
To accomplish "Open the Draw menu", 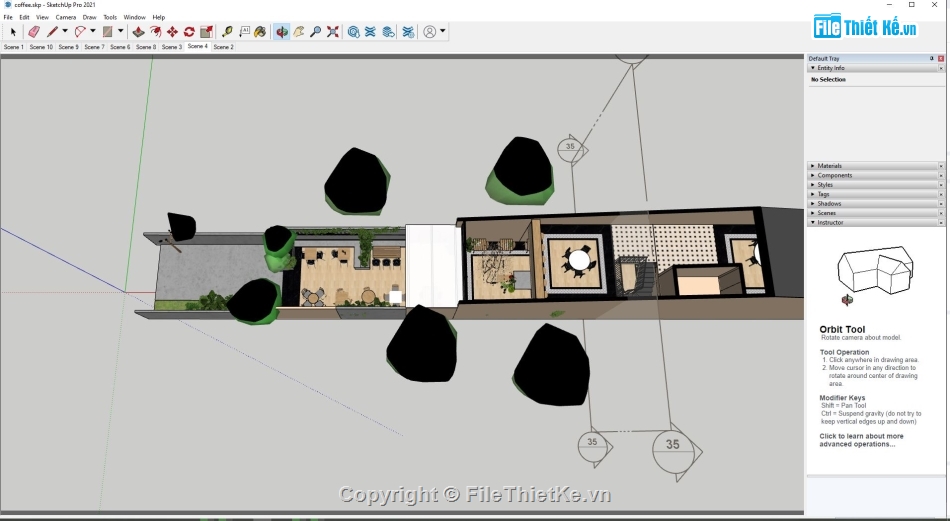I will tap(90, 17).
